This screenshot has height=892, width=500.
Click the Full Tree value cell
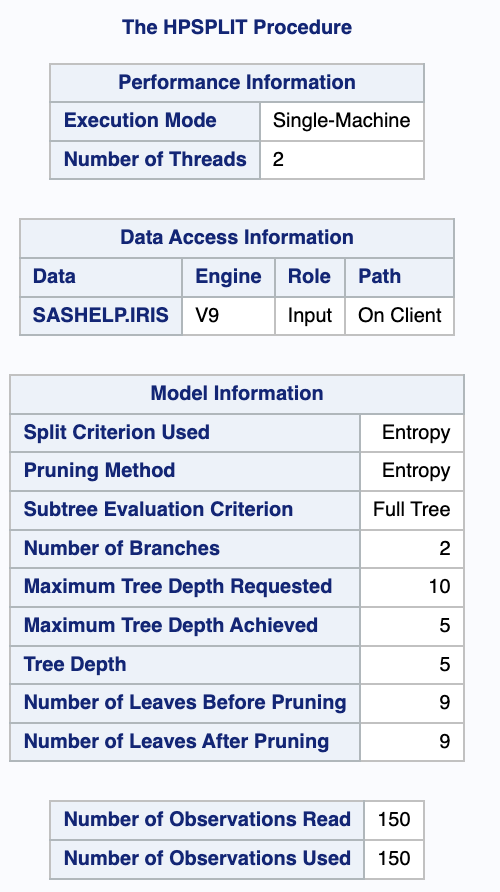[x=412, y=510]
